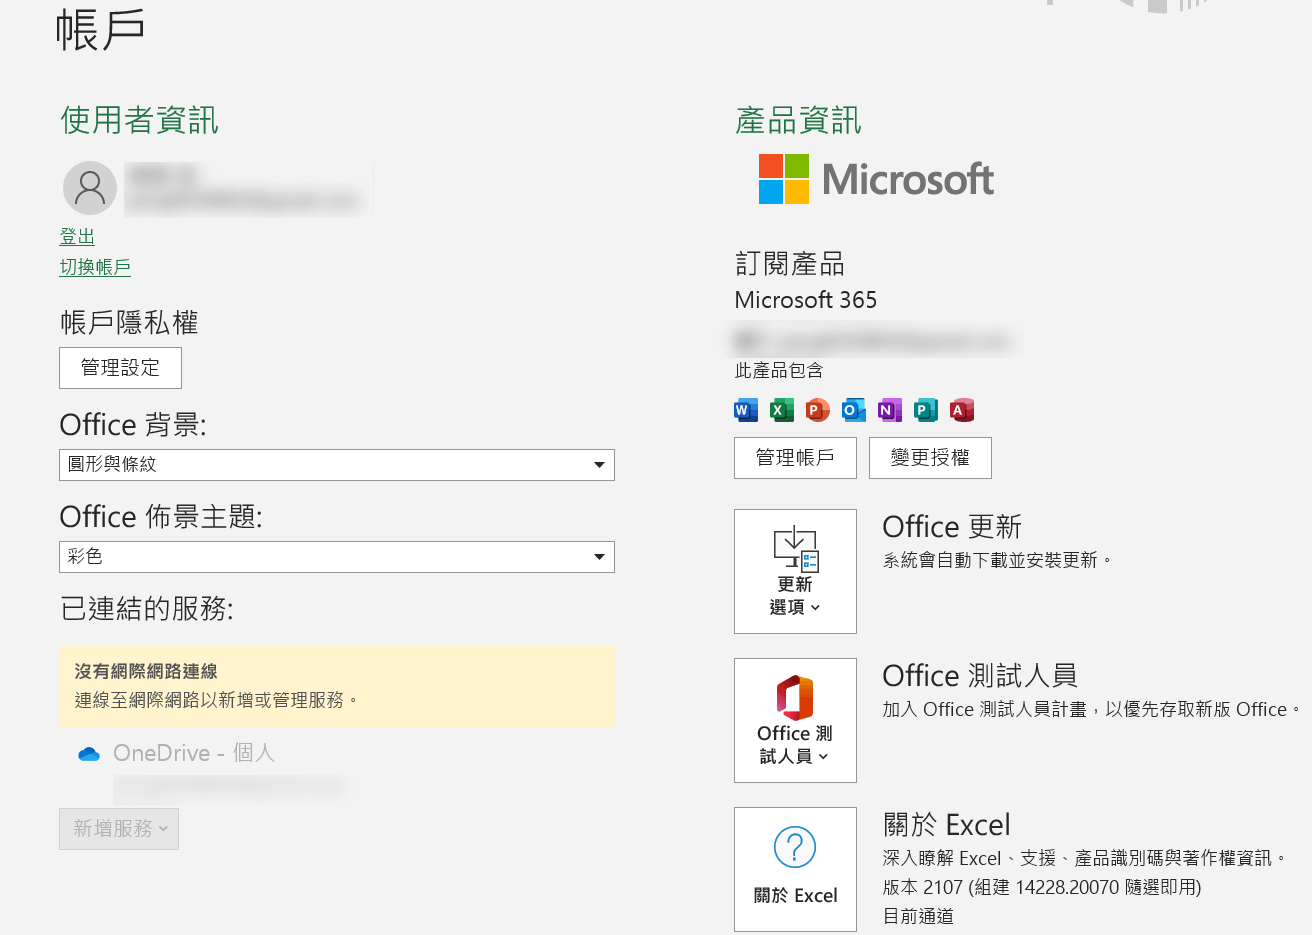1312x935 pixels.
Task: Expand the 新增服務 dropdown button
Action: (x=119, y=829)
